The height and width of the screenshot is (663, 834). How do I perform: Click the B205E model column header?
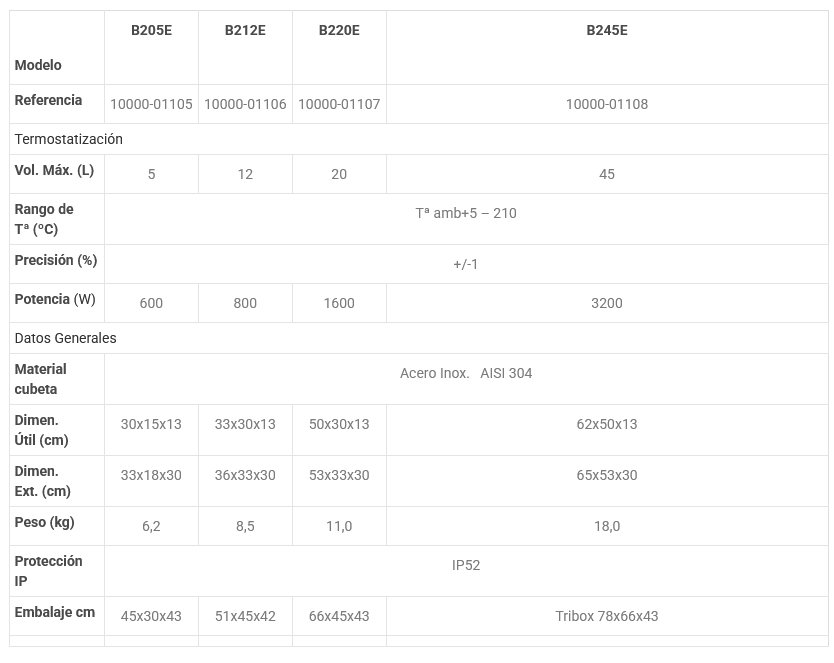click(151, 30)
